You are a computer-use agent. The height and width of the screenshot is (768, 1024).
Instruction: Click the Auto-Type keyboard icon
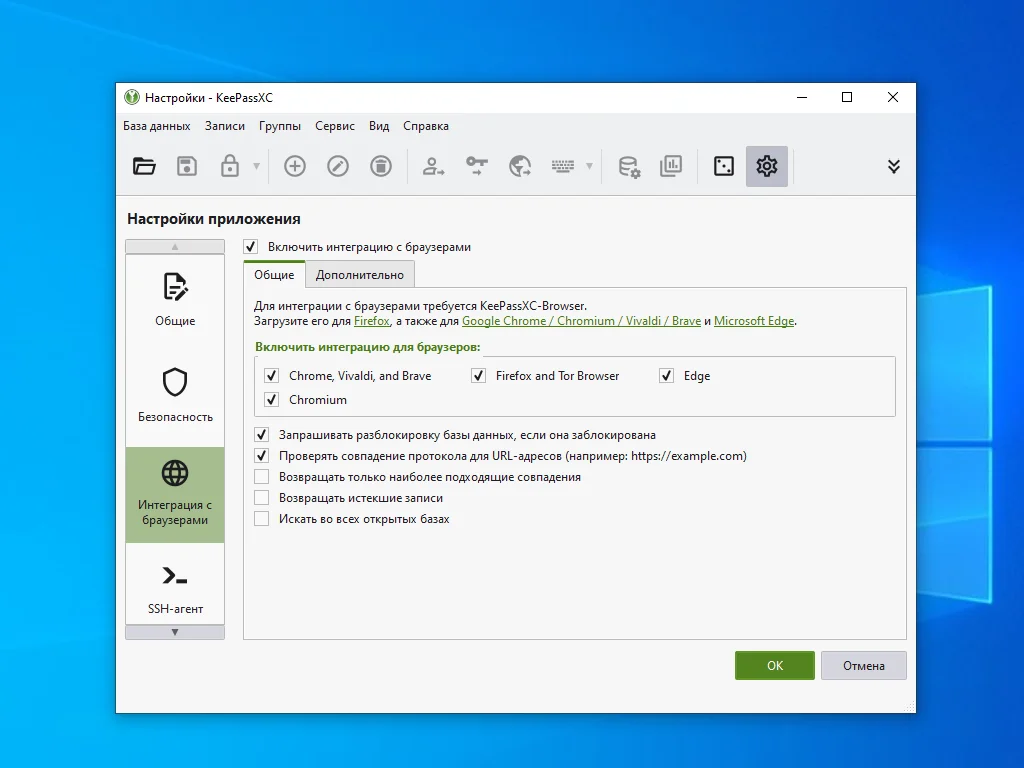click(x=562, y=167)
